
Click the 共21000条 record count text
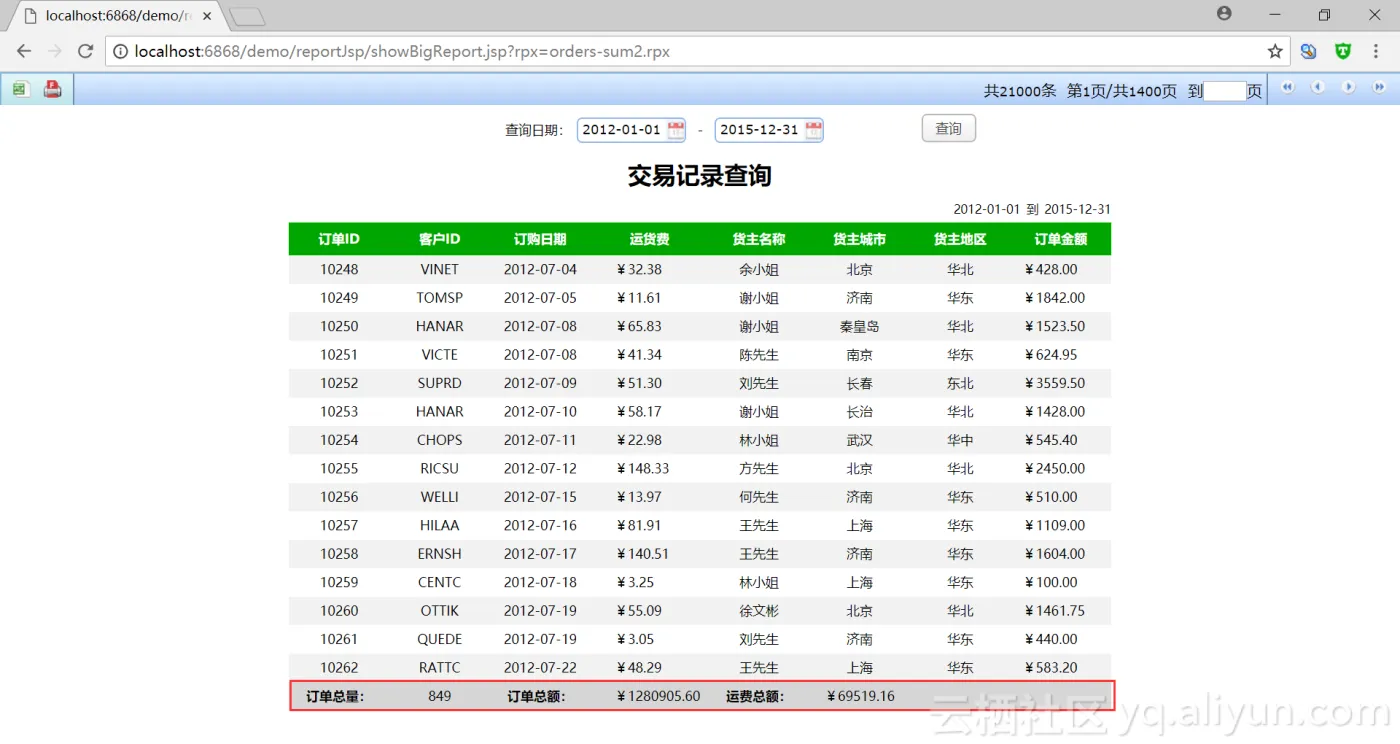1019,91
